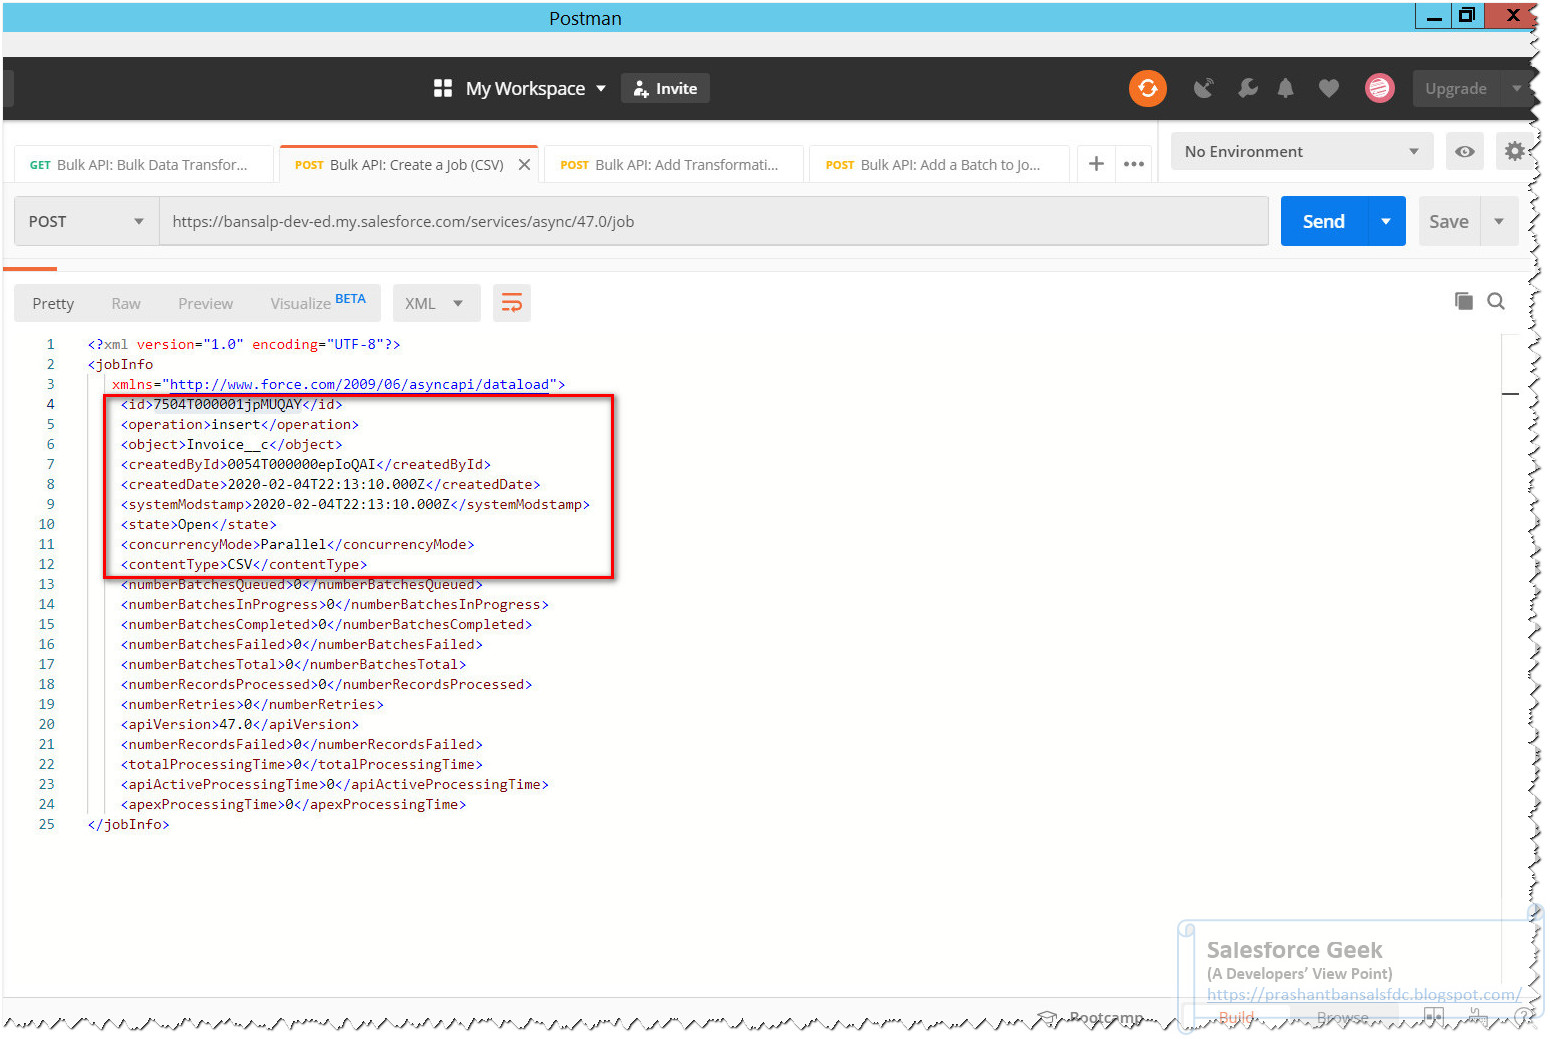Click the request URL input field
Screen dimensions: 1550x1039
click(714, 221)
